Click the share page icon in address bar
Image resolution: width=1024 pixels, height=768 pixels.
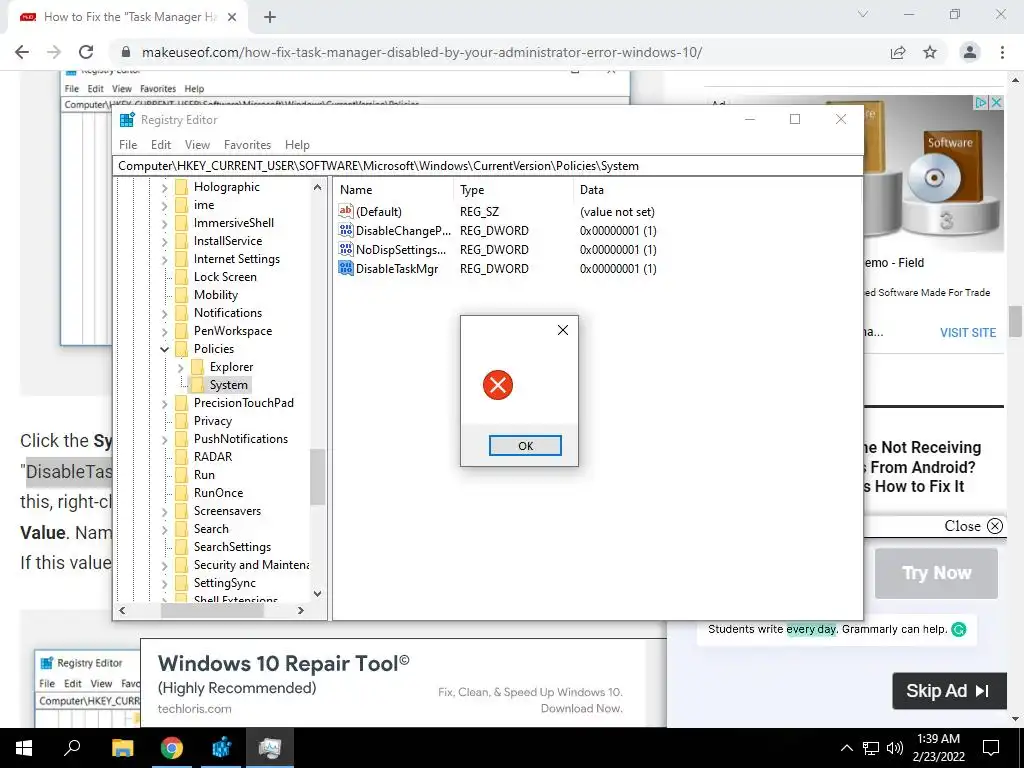click(x=898, y=52)
